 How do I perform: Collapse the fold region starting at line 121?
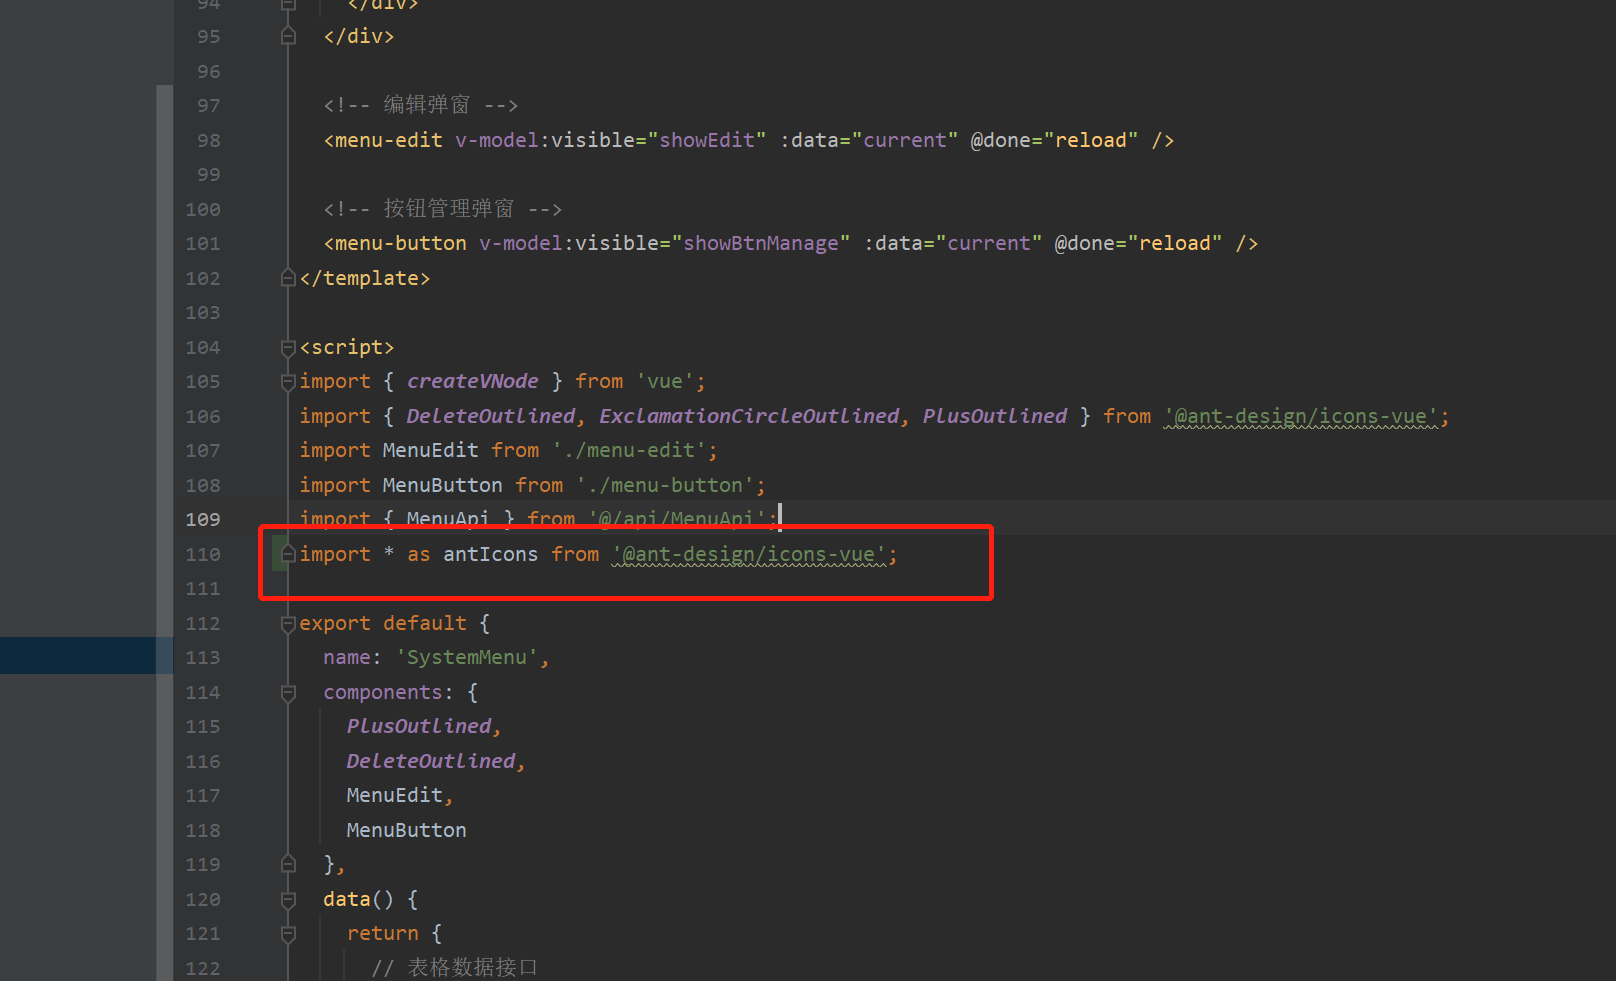pyautogui.click(x=287, y=932)
